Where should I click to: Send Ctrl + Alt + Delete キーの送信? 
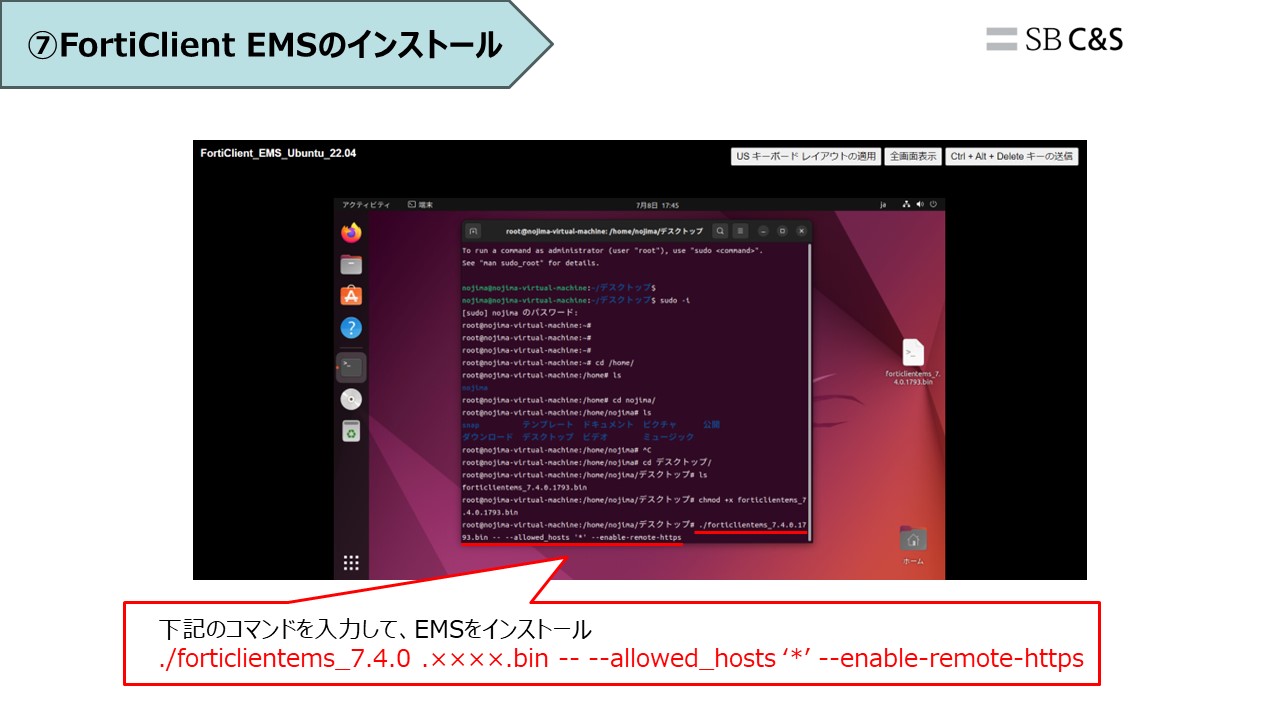(1012, 156)
